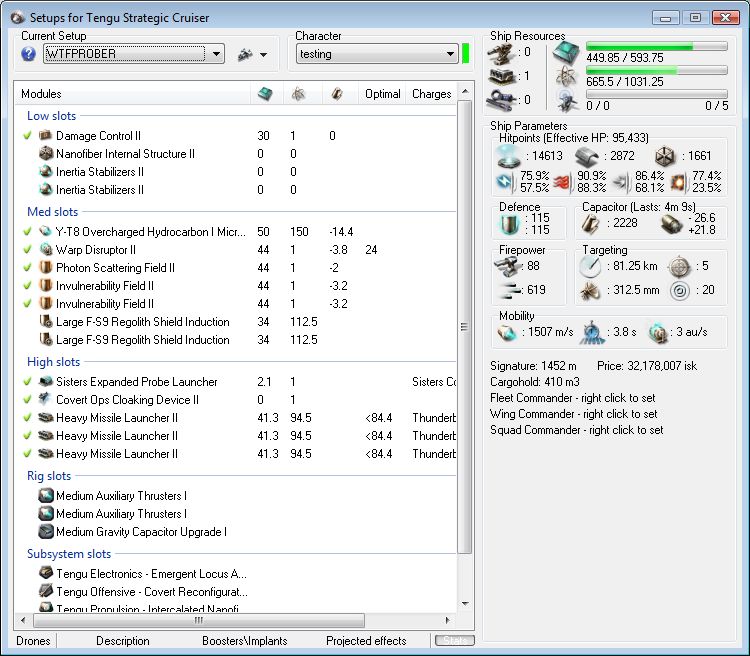Click the ship setup actions icon
Image resolution: width=750 pixels, height=656 pixels.
point(245,55)
